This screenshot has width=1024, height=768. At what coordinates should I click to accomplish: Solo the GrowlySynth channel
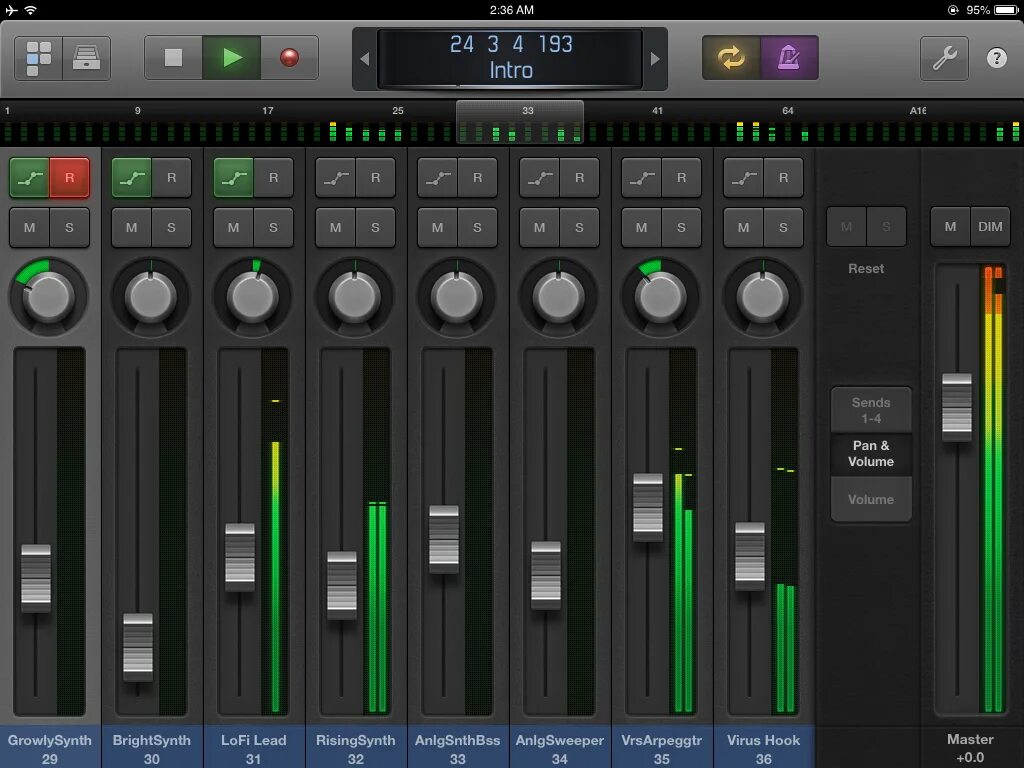[69, 227]
